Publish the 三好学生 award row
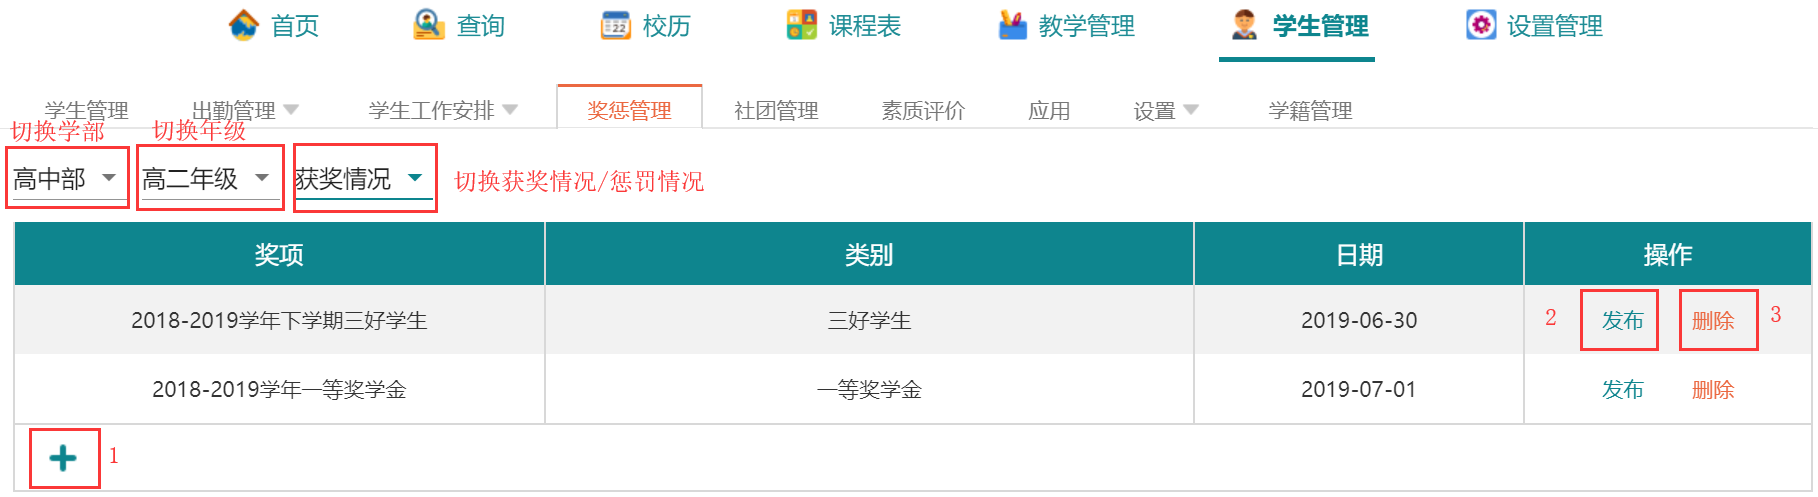Screen dimensions: 1818x497 coord(1622,320)
